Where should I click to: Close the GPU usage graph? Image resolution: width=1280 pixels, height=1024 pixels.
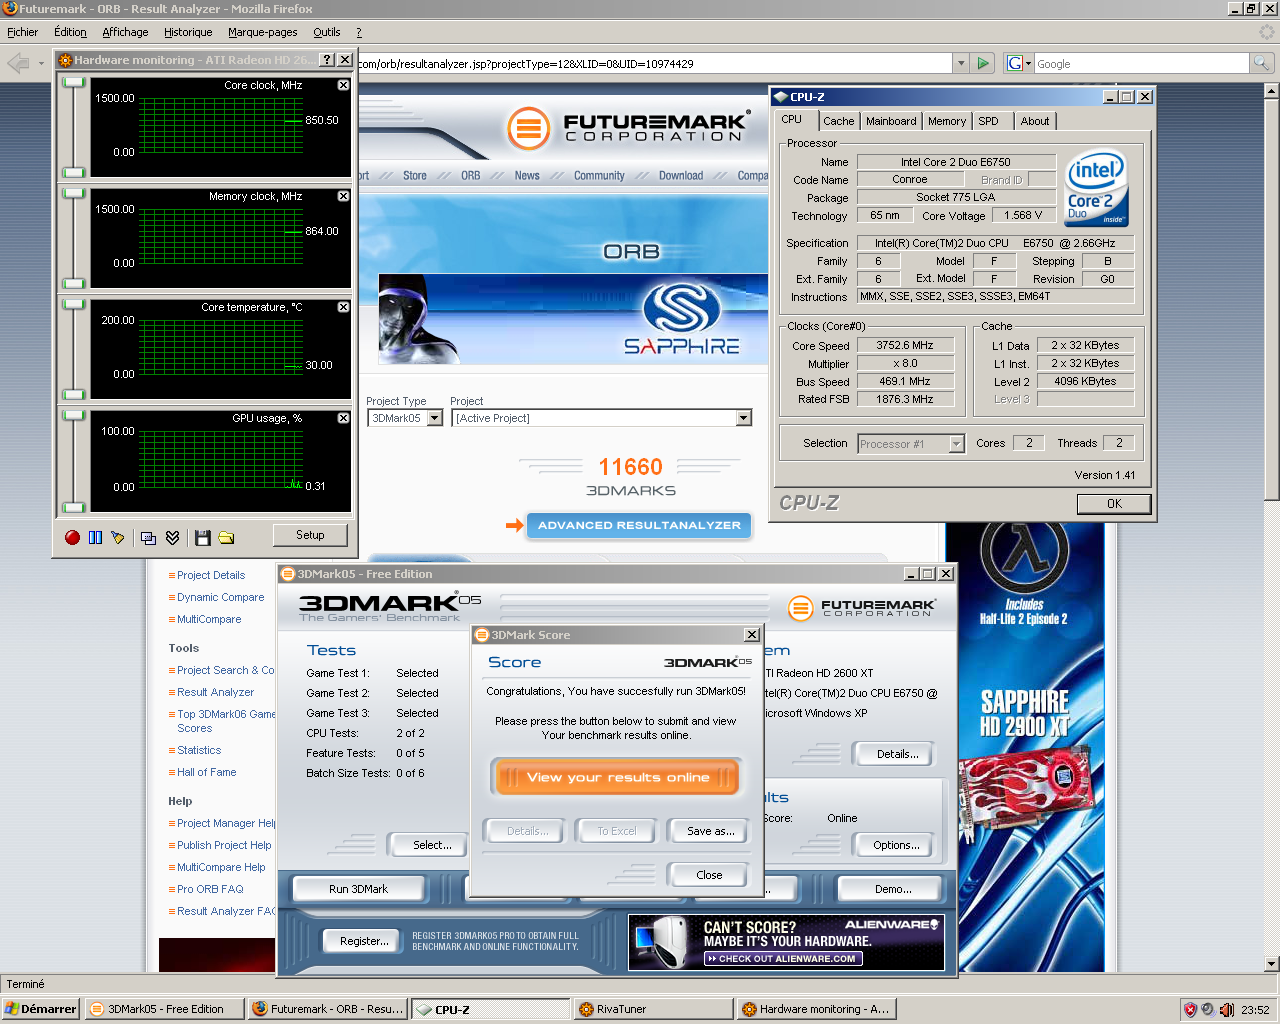343,418
